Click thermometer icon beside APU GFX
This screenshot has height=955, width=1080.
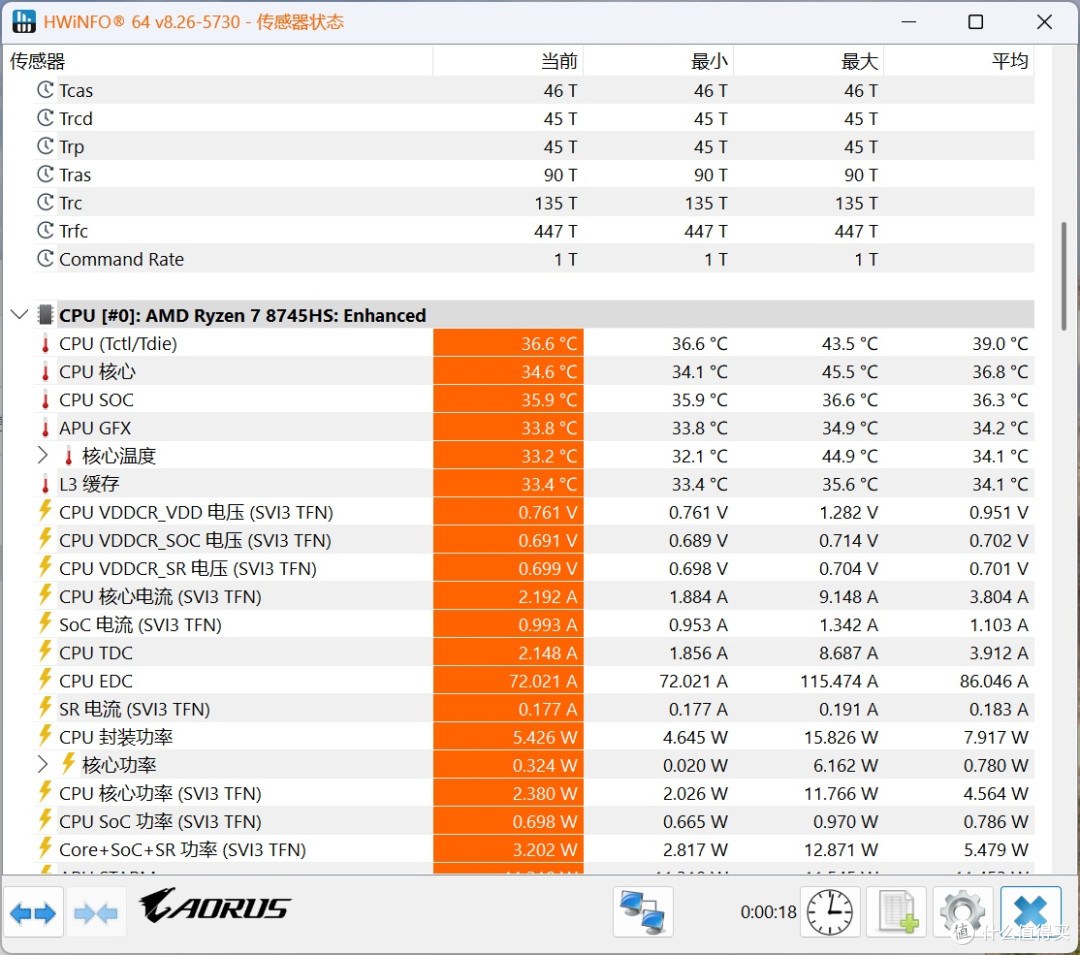click(45, 428)
